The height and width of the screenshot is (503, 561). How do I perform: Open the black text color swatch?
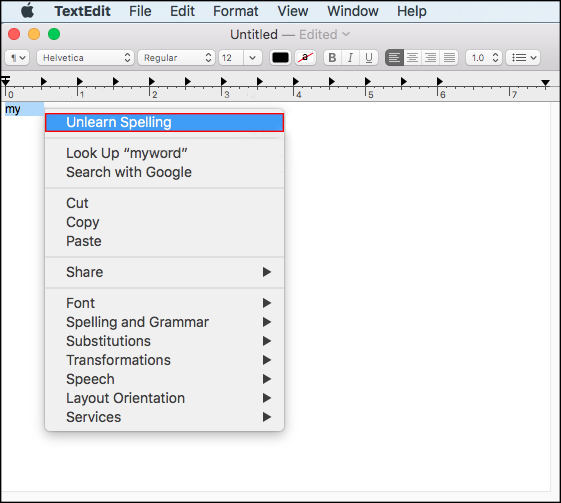(x=280, y=58)
